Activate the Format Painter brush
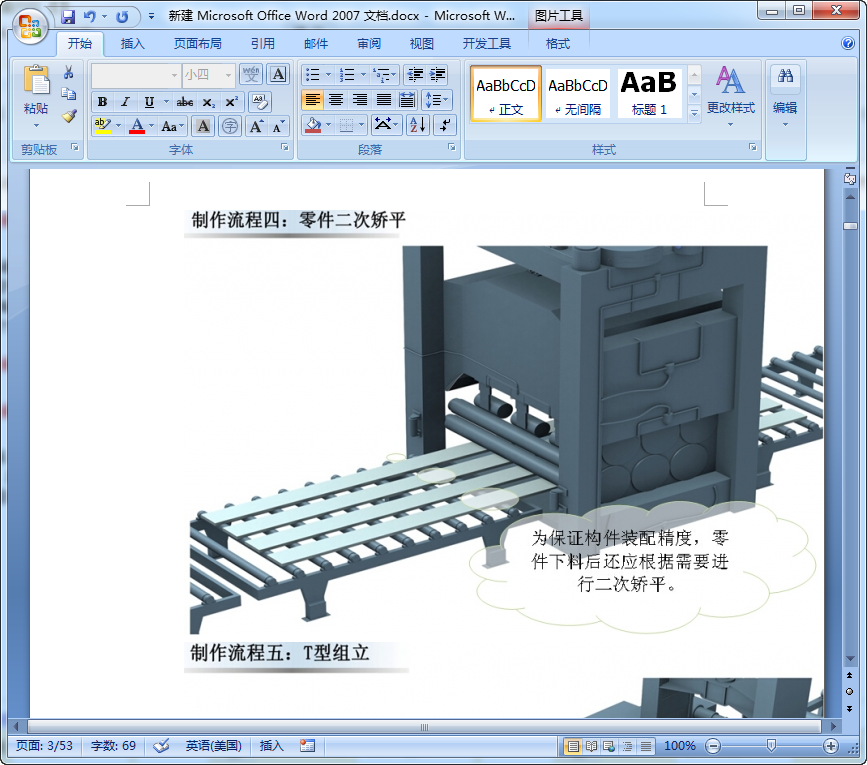The image size is (867, 765). pyautogui.click(x=69, y=116)
